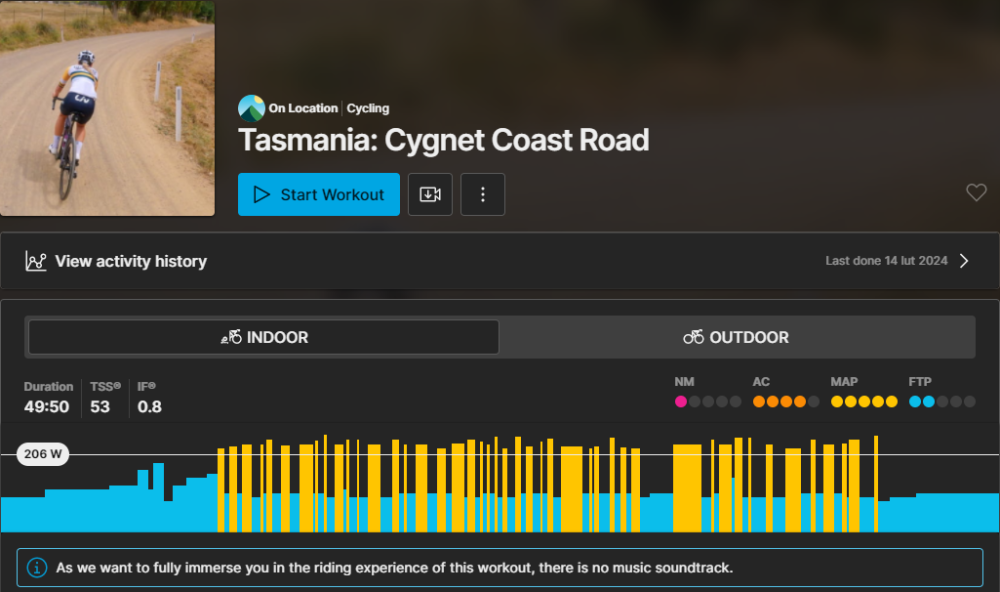
Task: Click Last done 14 lut 2024
Action: click(x=886, y=261)
